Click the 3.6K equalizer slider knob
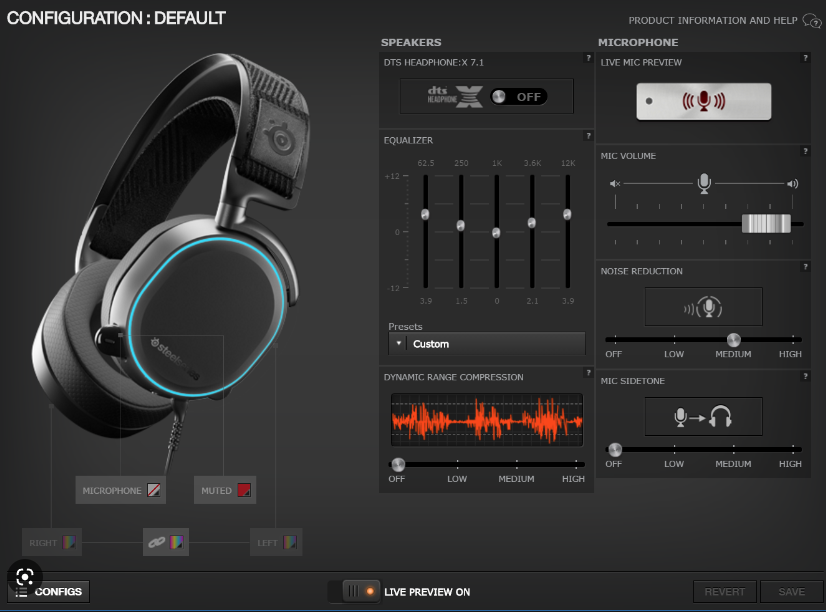This screenshot has width=826, height=612. [532, 223]
